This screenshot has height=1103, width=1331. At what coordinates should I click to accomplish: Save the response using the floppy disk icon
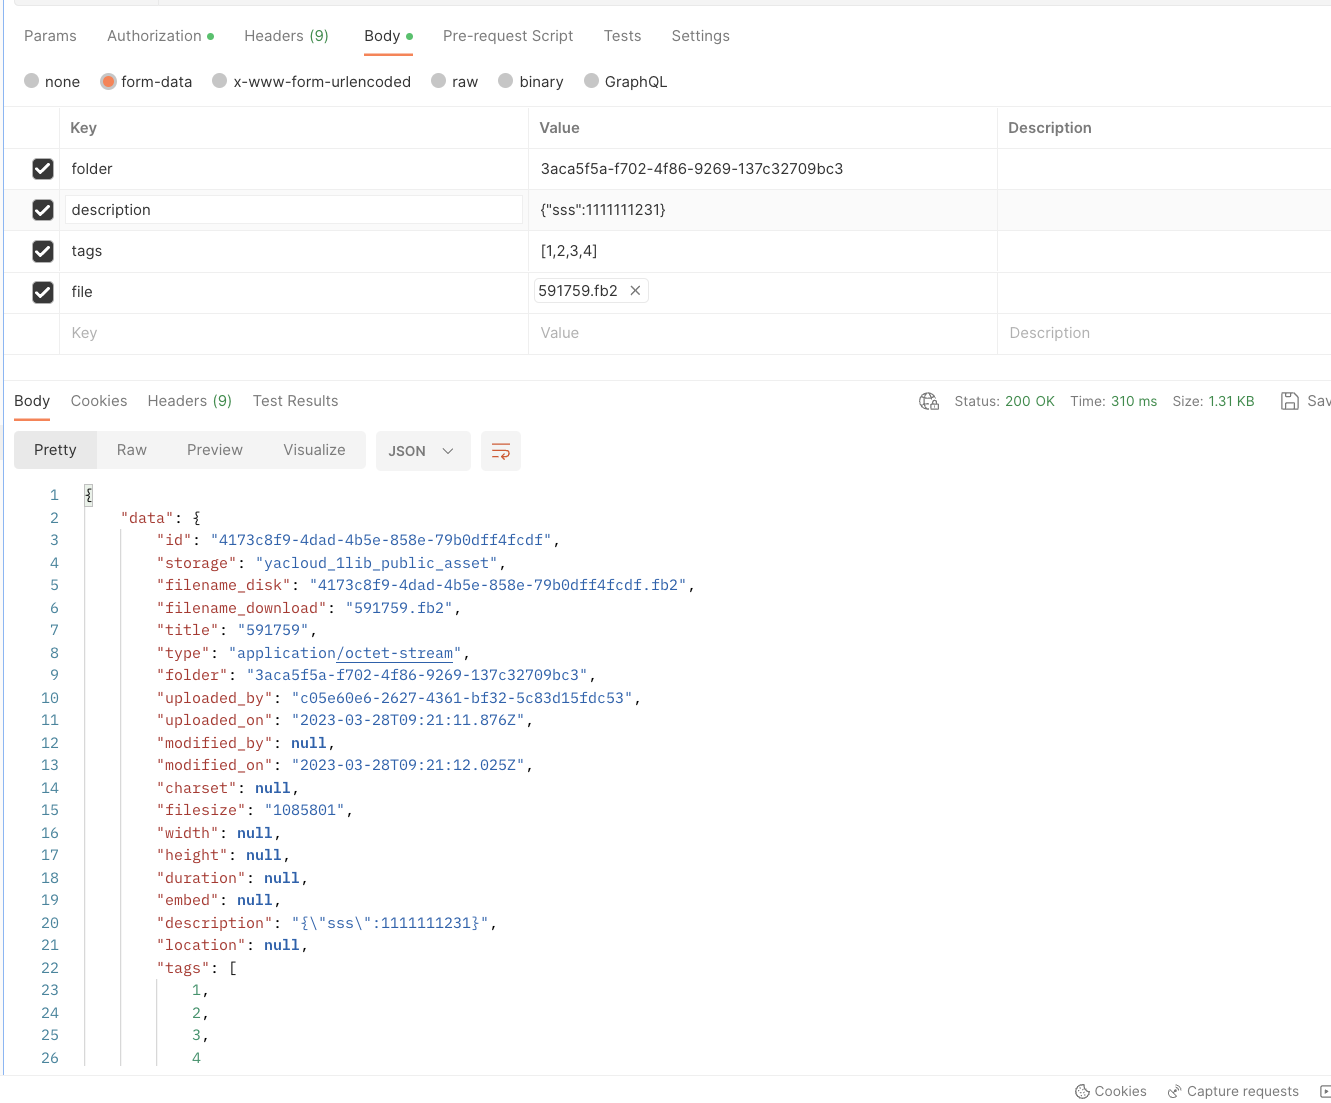[x=1290, y=400]
